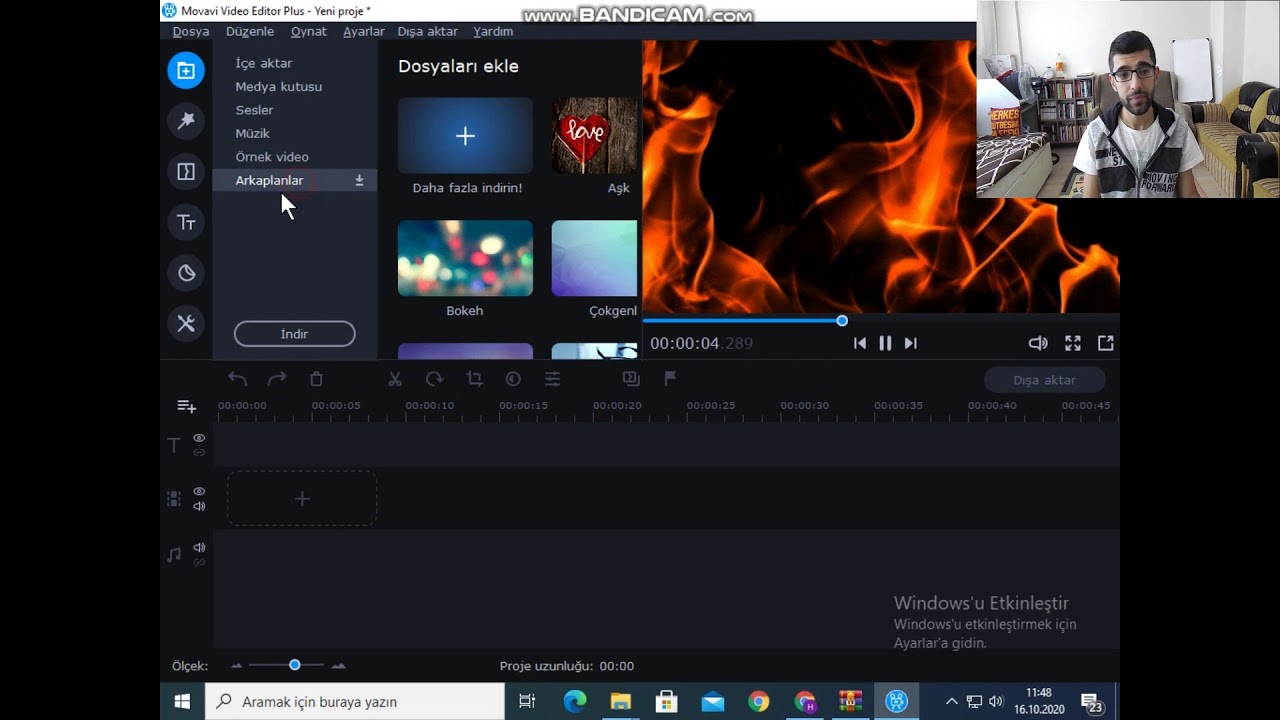Adjust the Ölçek timeline zoom slider handle
Image resolution: width=1280 pixels, height=720 pixels.
295,665
